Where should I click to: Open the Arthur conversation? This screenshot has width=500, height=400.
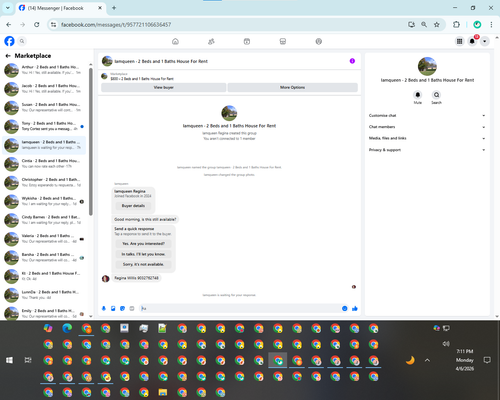pos(44,70)
